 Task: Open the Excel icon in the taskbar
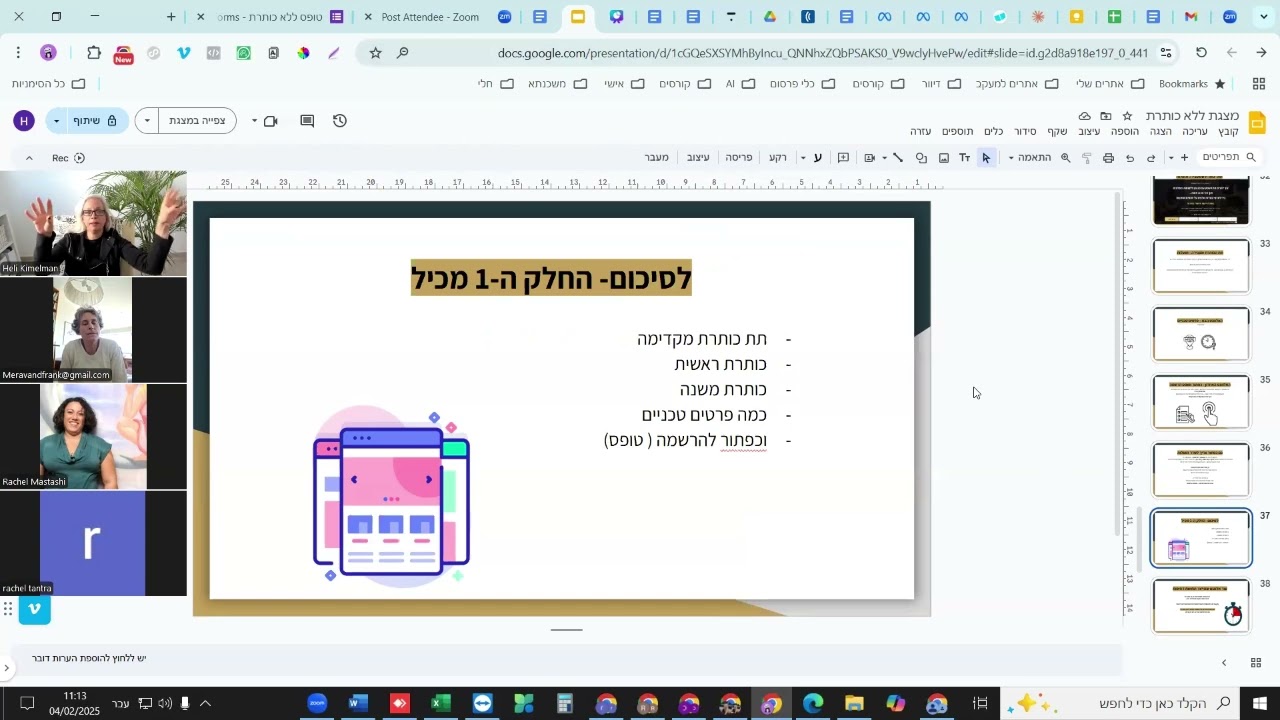click(x=441, y=704)
